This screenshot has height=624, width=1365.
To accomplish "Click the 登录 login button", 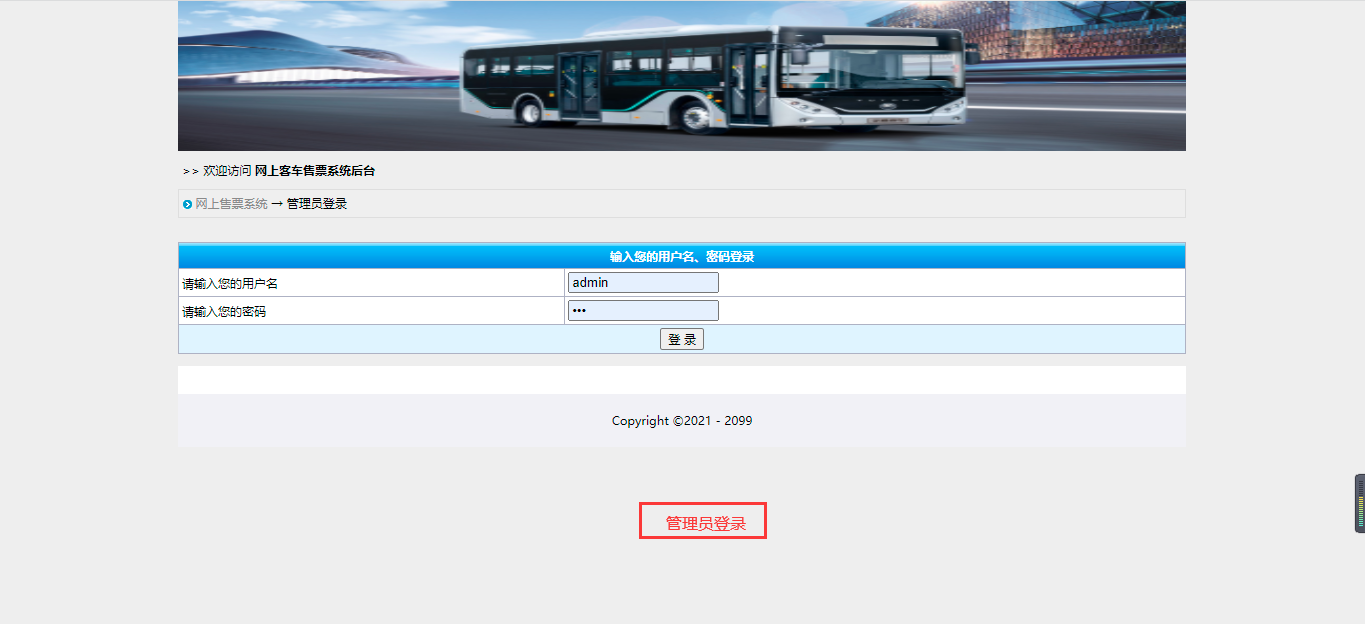I will click(x=682, y=339).
